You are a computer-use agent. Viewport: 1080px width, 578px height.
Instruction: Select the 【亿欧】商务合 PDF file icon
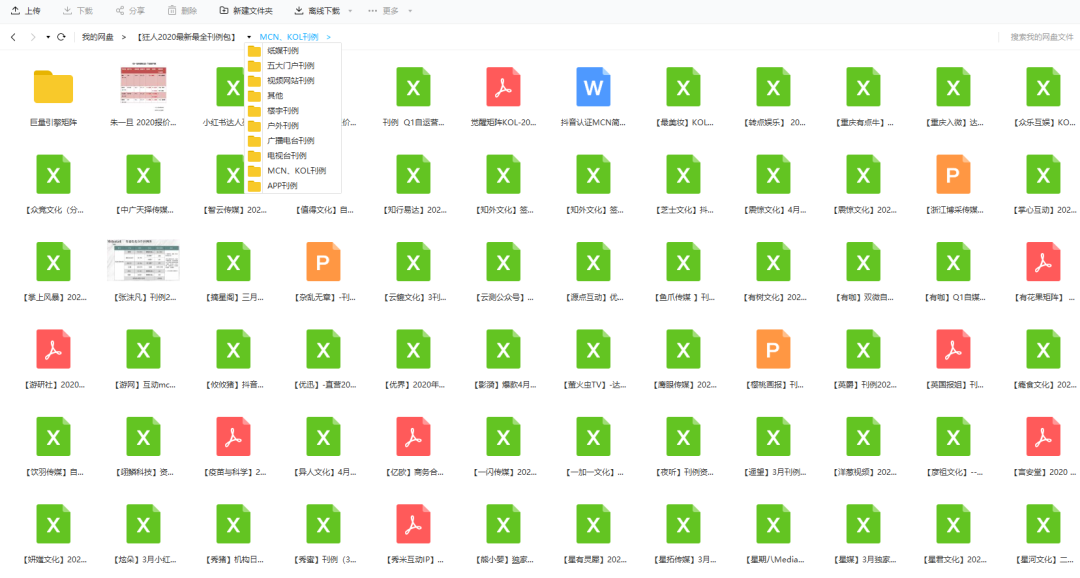pyautogui.click(x=413, y=437)
